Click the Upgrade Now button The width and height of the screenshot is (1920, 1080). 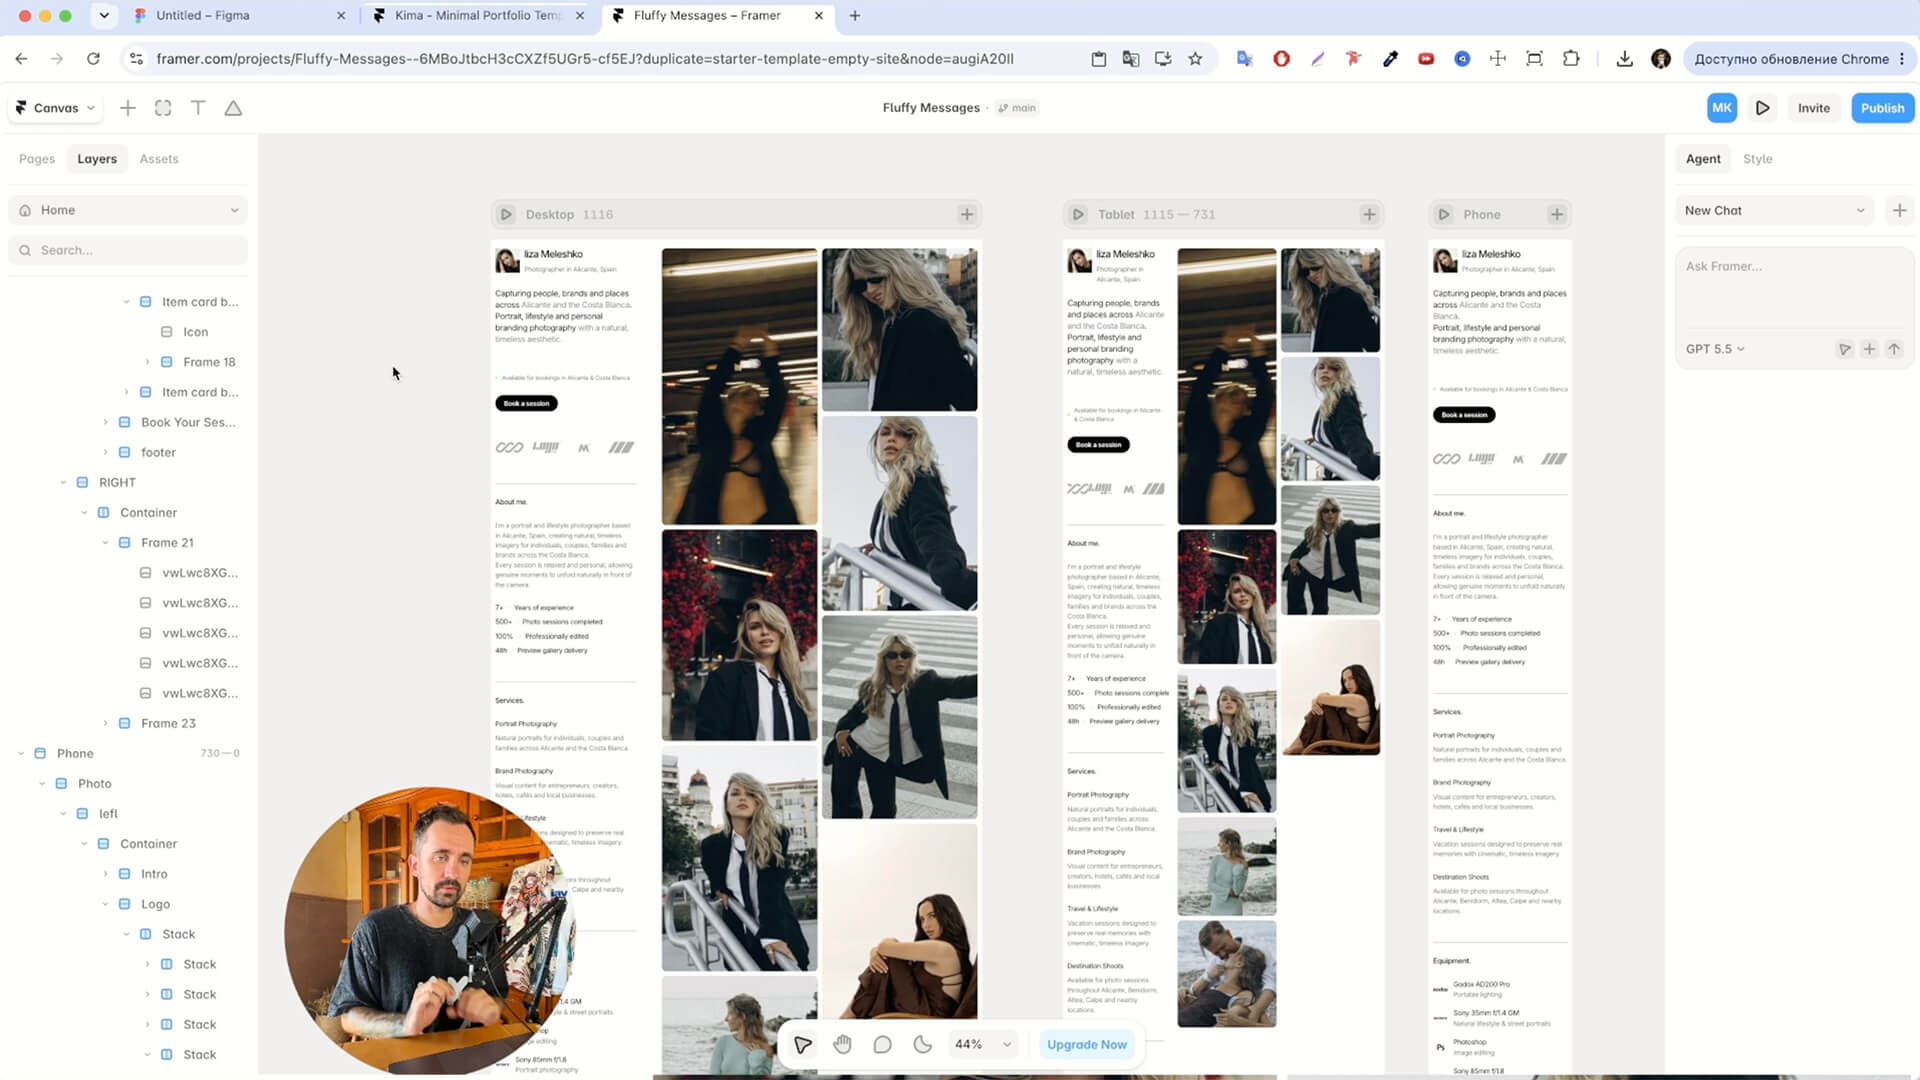[1086, 1044]
